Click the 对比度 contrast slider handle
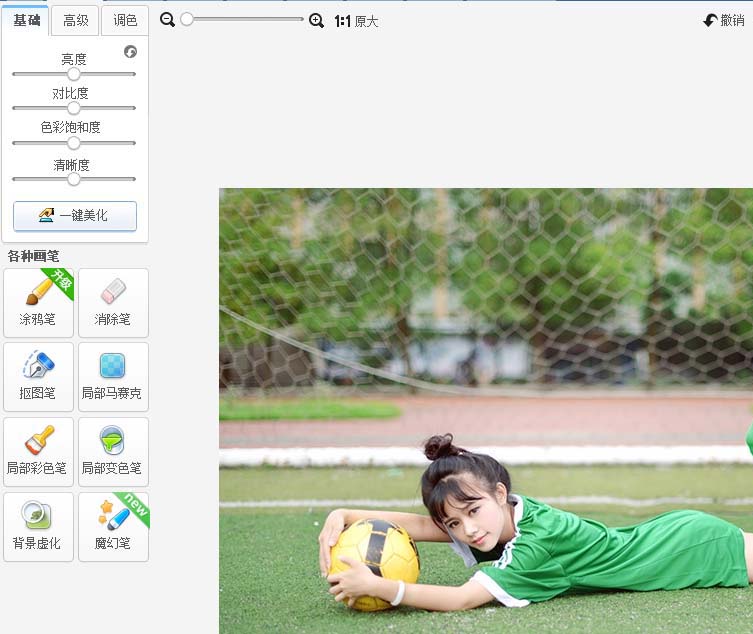 point(73,108)
